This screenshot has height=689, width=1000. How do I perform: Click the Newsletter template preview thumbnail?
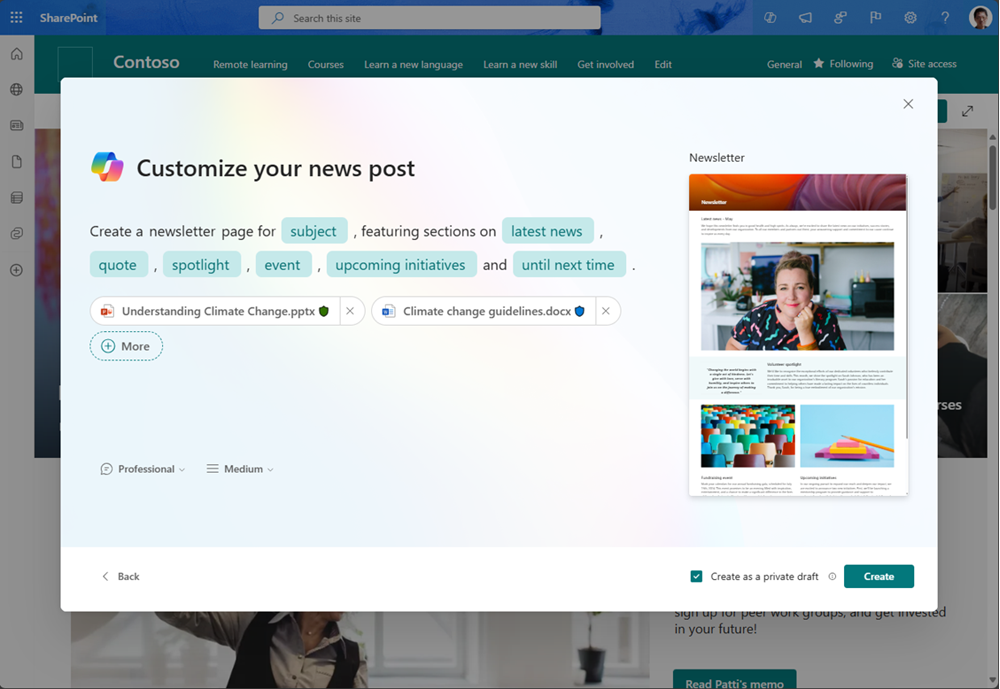798,335
